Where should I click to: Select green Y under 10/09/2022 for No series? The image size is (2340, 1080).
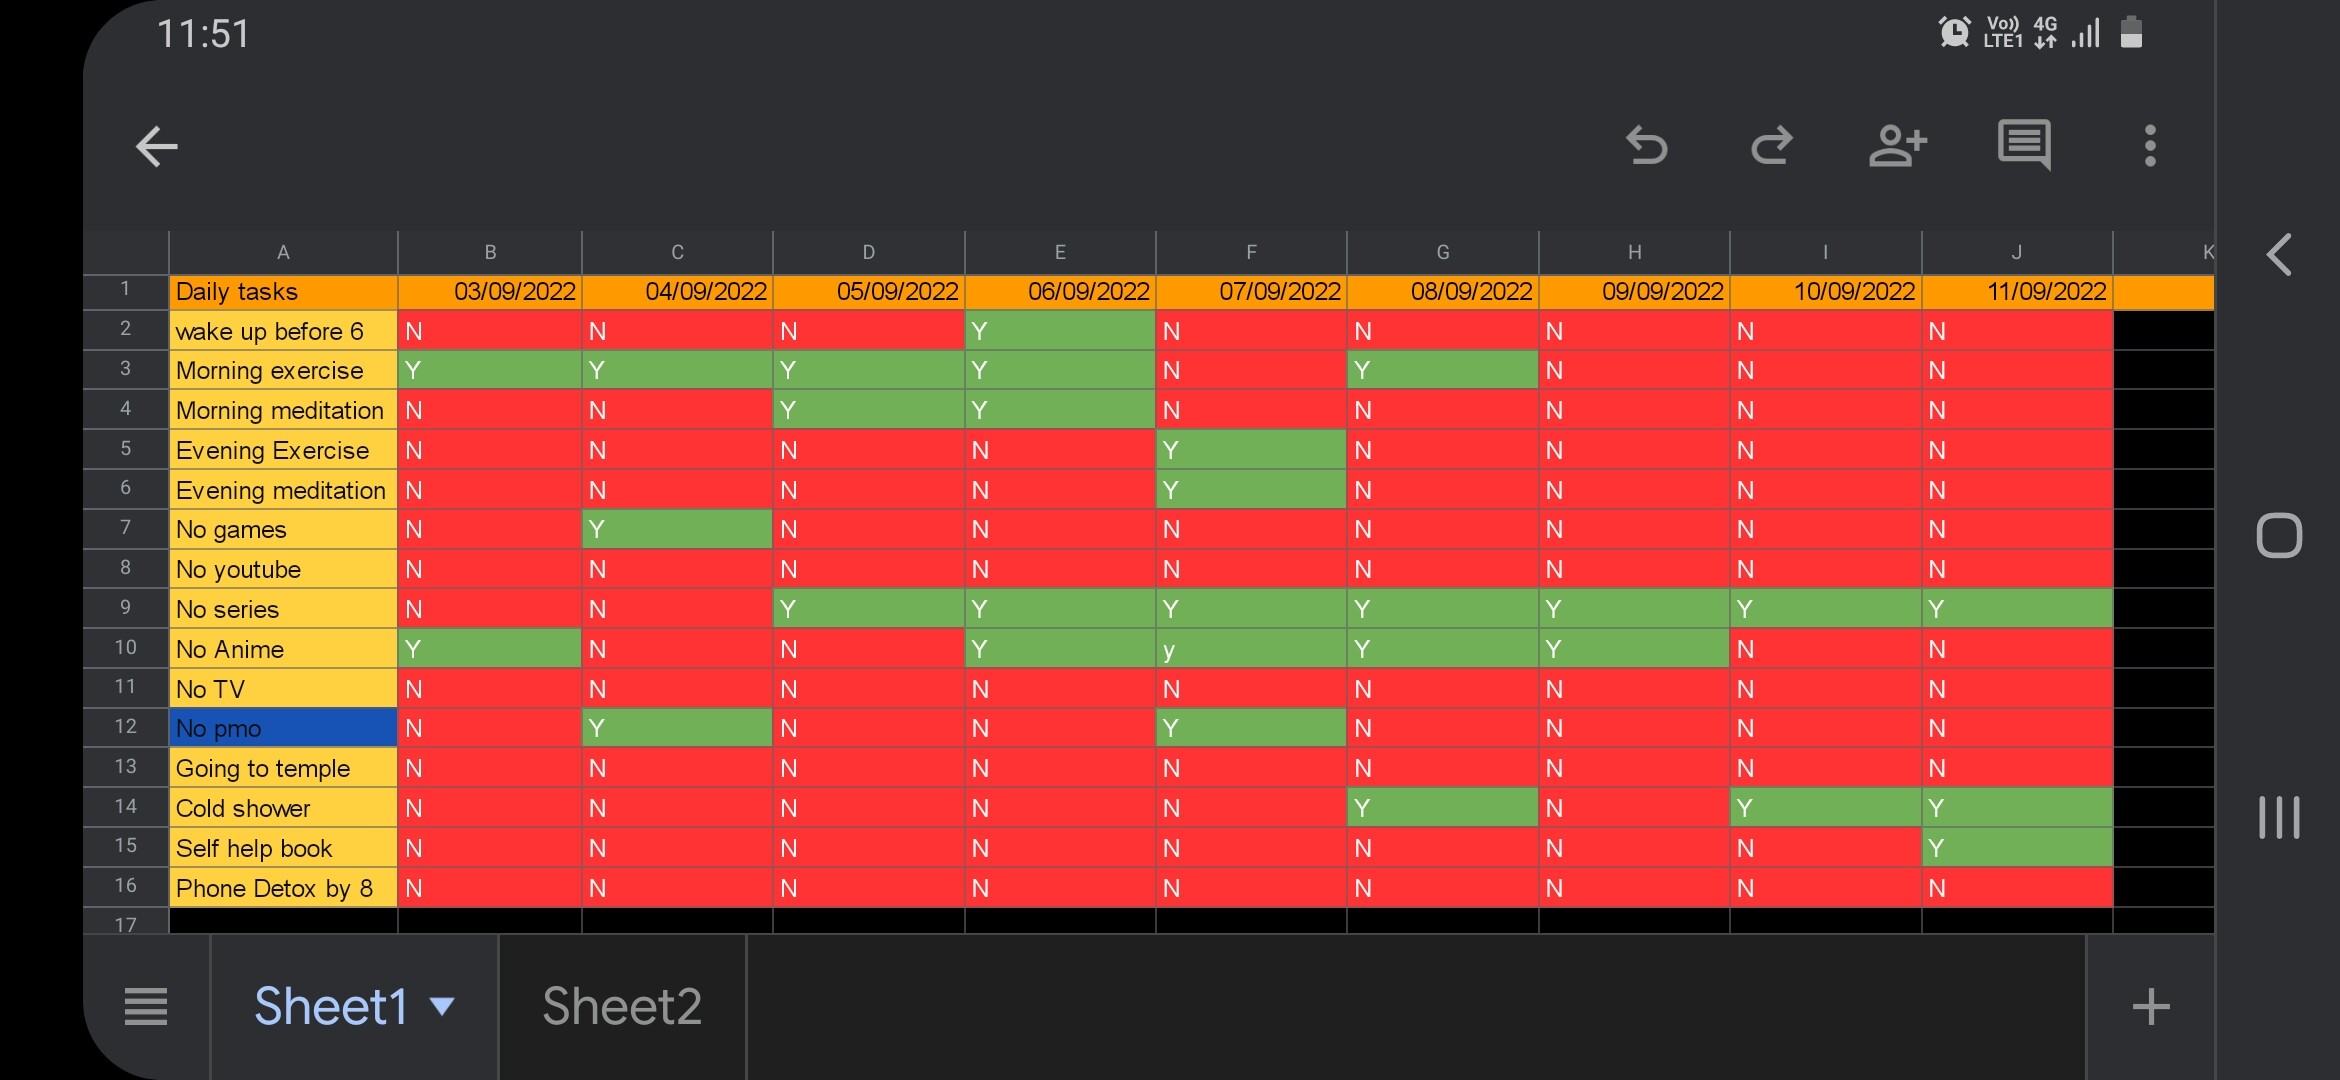click(1826, 609)
